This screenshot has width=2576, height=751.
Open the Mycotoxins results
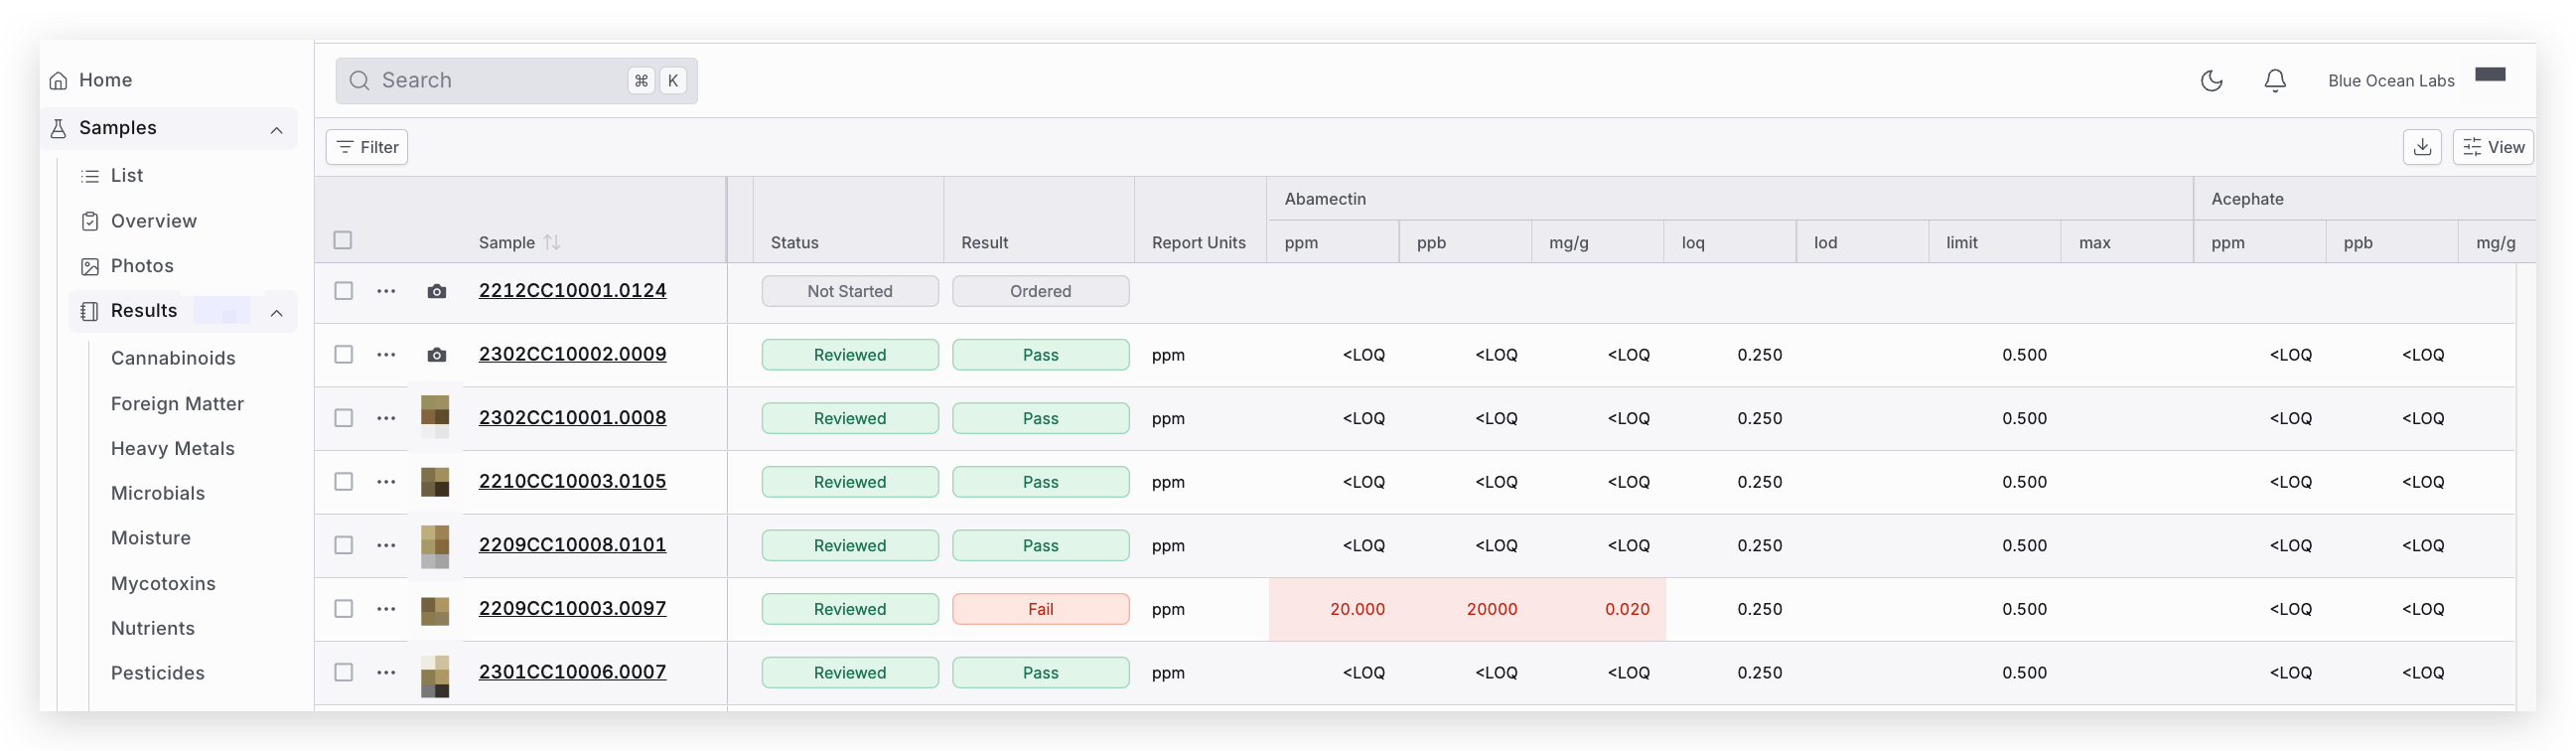click(163, 584)
